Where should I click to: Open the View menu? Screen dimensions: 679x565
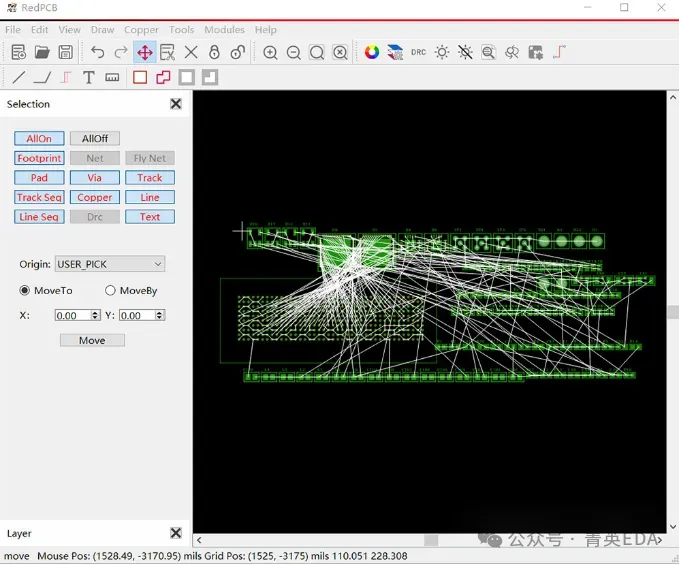point(69,29)
